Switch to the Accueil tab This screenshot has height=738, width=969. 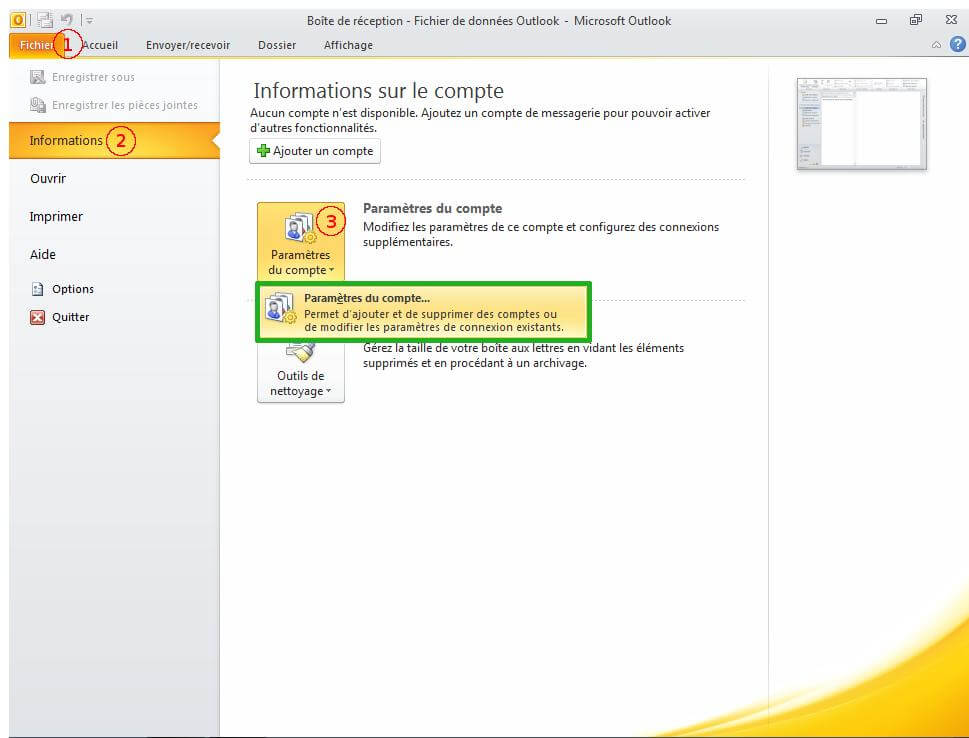click(100, 45)
